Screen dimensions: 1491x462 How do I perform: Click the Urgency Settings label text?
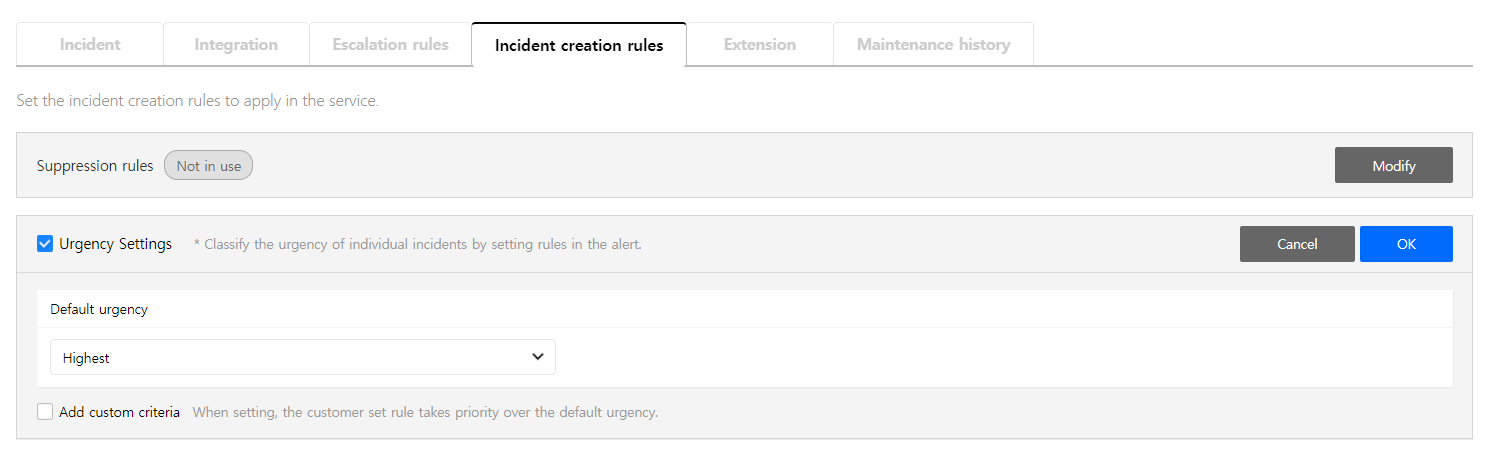pos(115,244)
